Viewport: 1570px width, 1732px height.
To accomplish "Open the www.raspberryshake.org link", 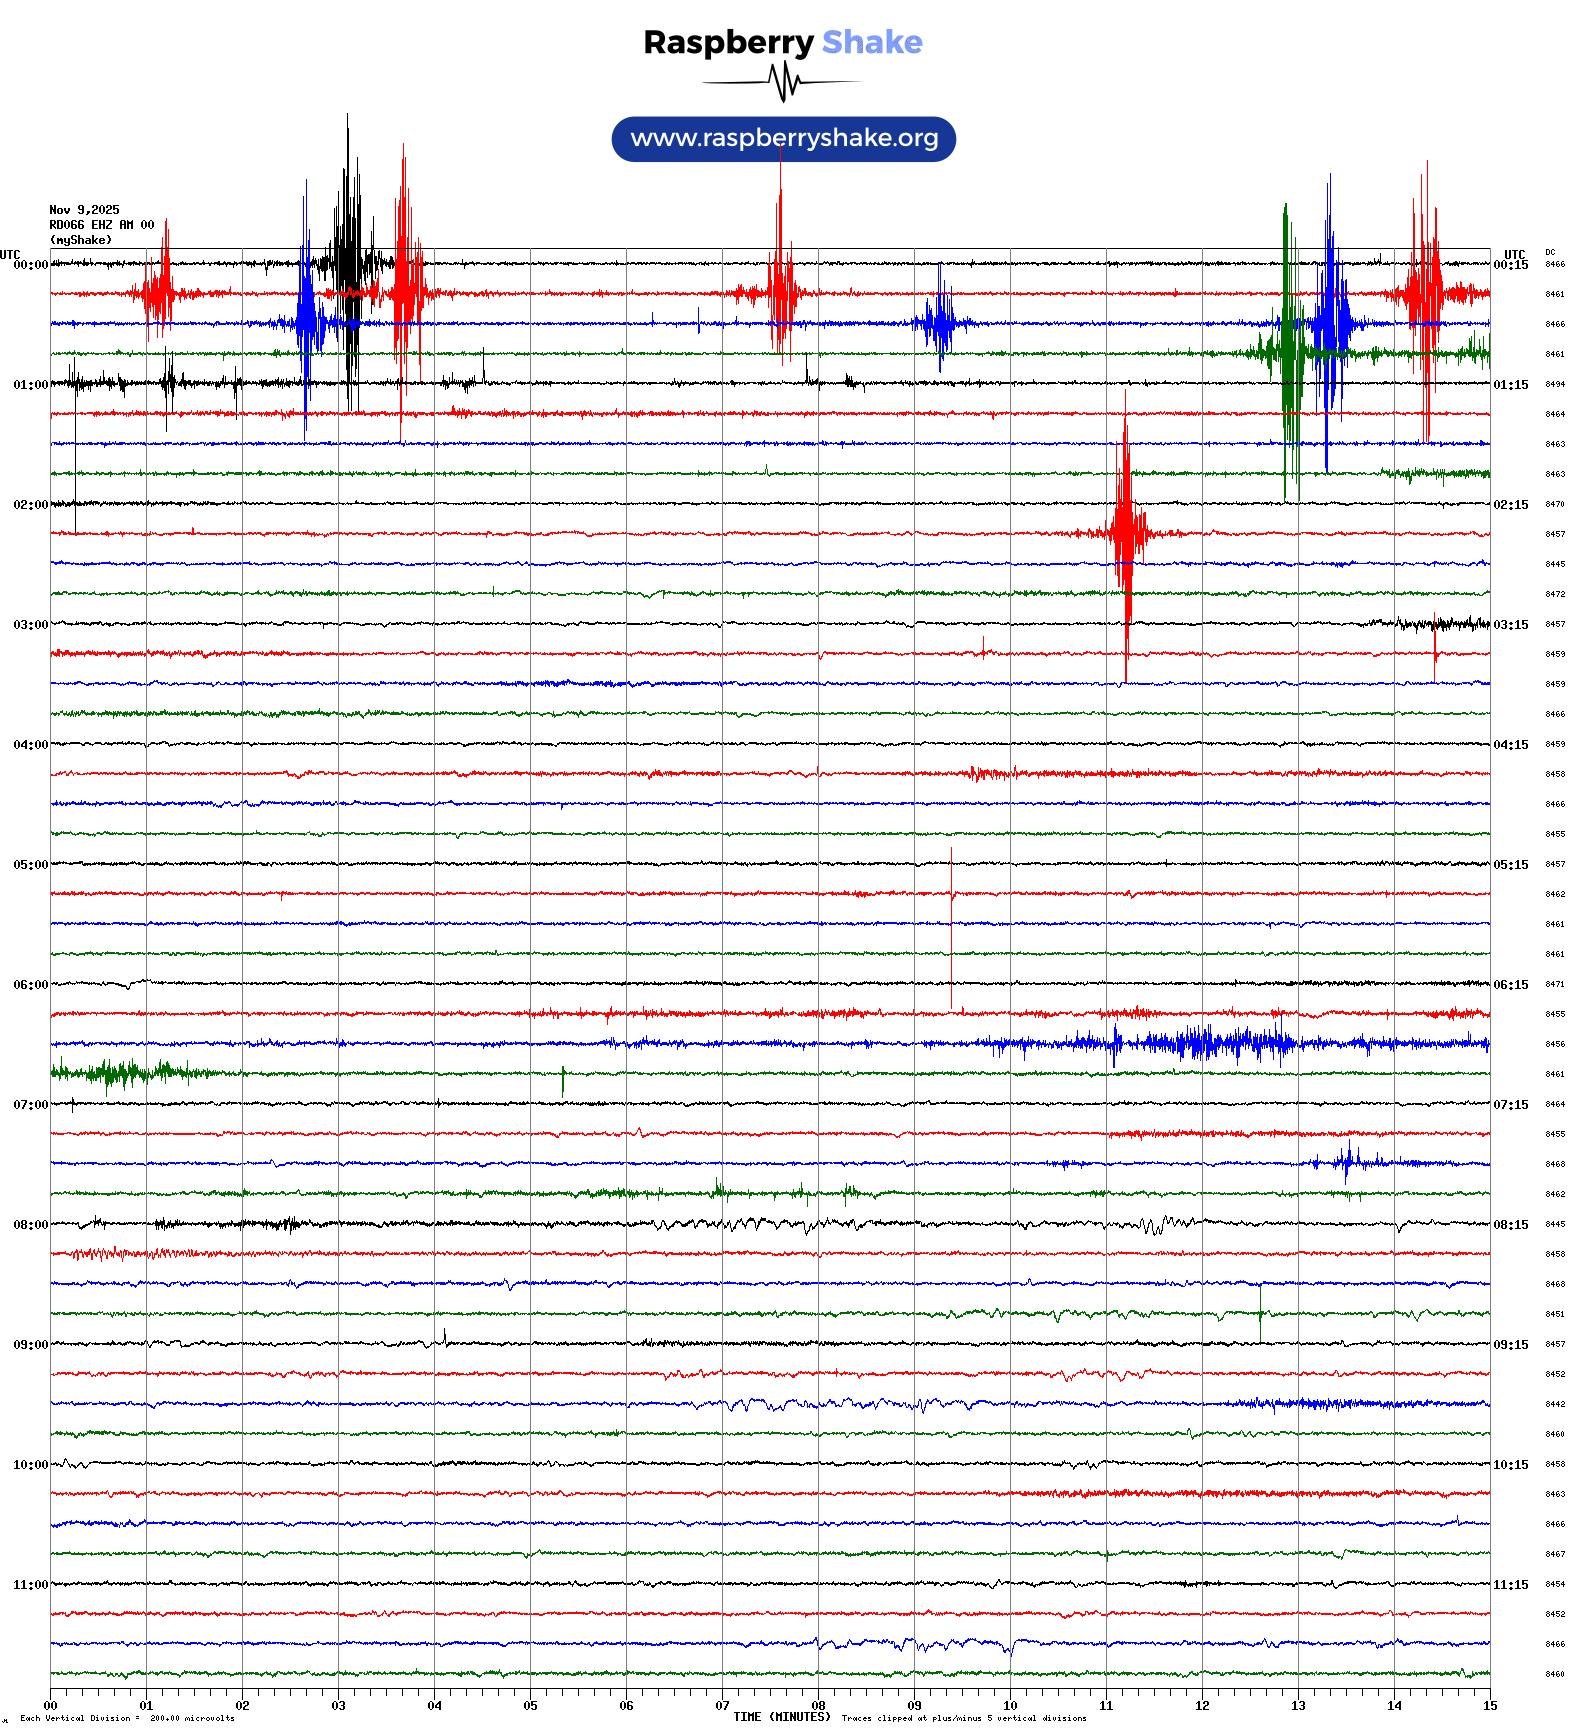I will pos(784,138).
